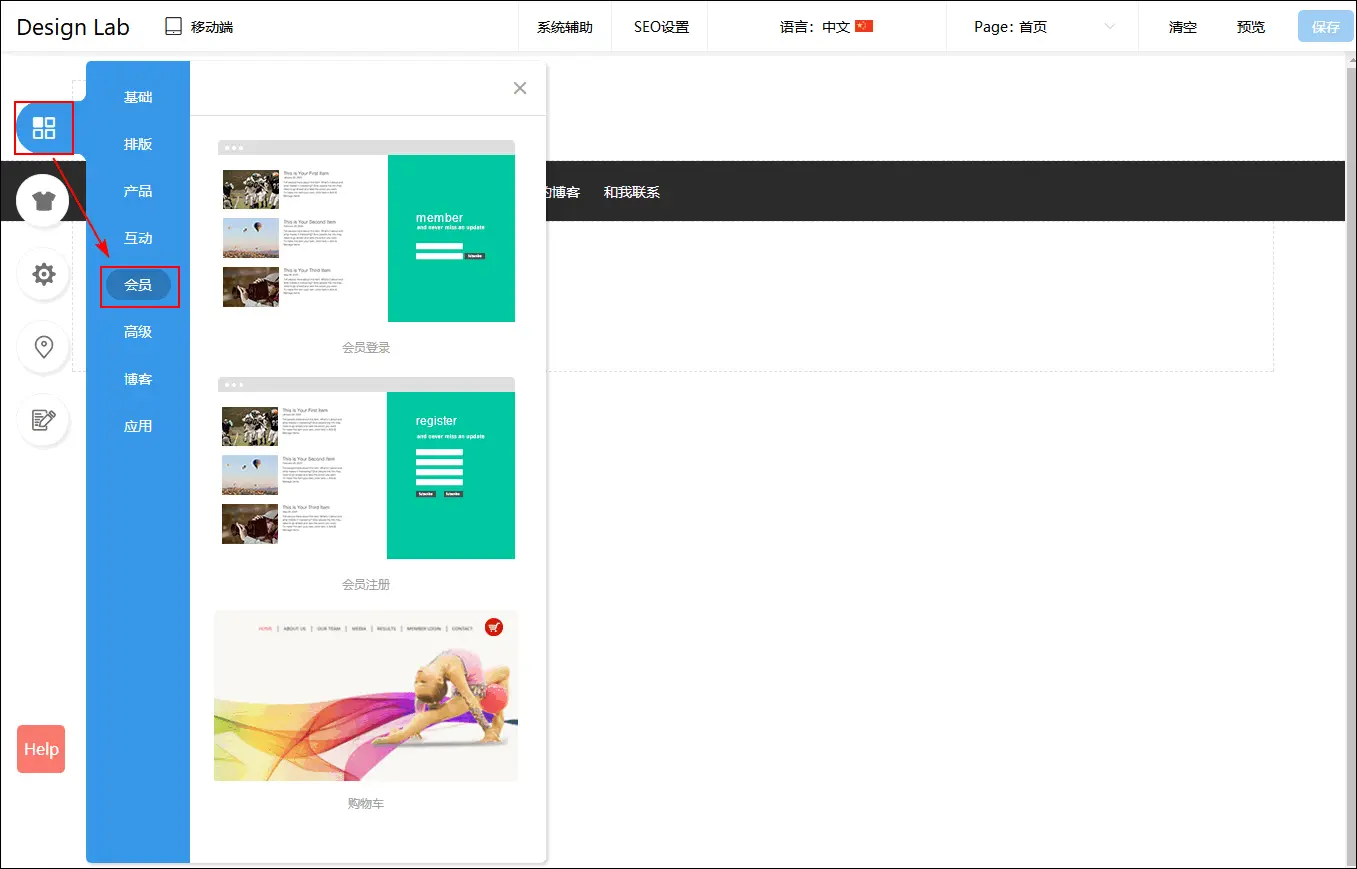The height and width of the screenshot is (869, 1357).
Task: Click the mobile device icon beside 移动端
Action: [x=174, y=27]
